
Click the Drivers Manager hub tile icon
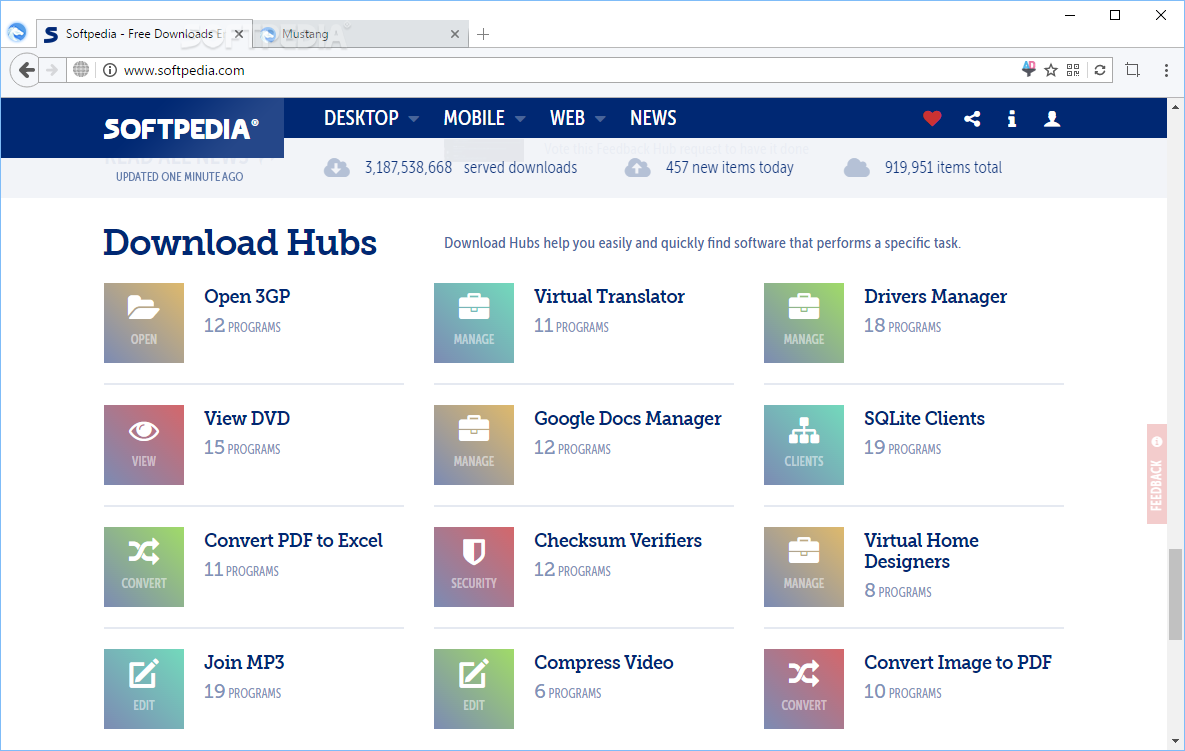point(803,323)
